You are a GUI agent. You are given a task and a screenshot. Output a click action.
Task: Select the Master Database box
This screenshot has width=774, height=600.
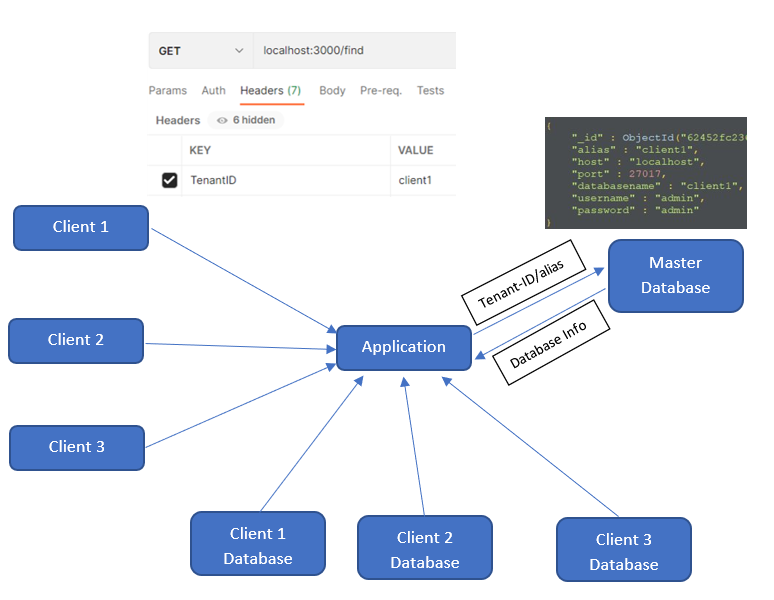click(x=676, y=276)
